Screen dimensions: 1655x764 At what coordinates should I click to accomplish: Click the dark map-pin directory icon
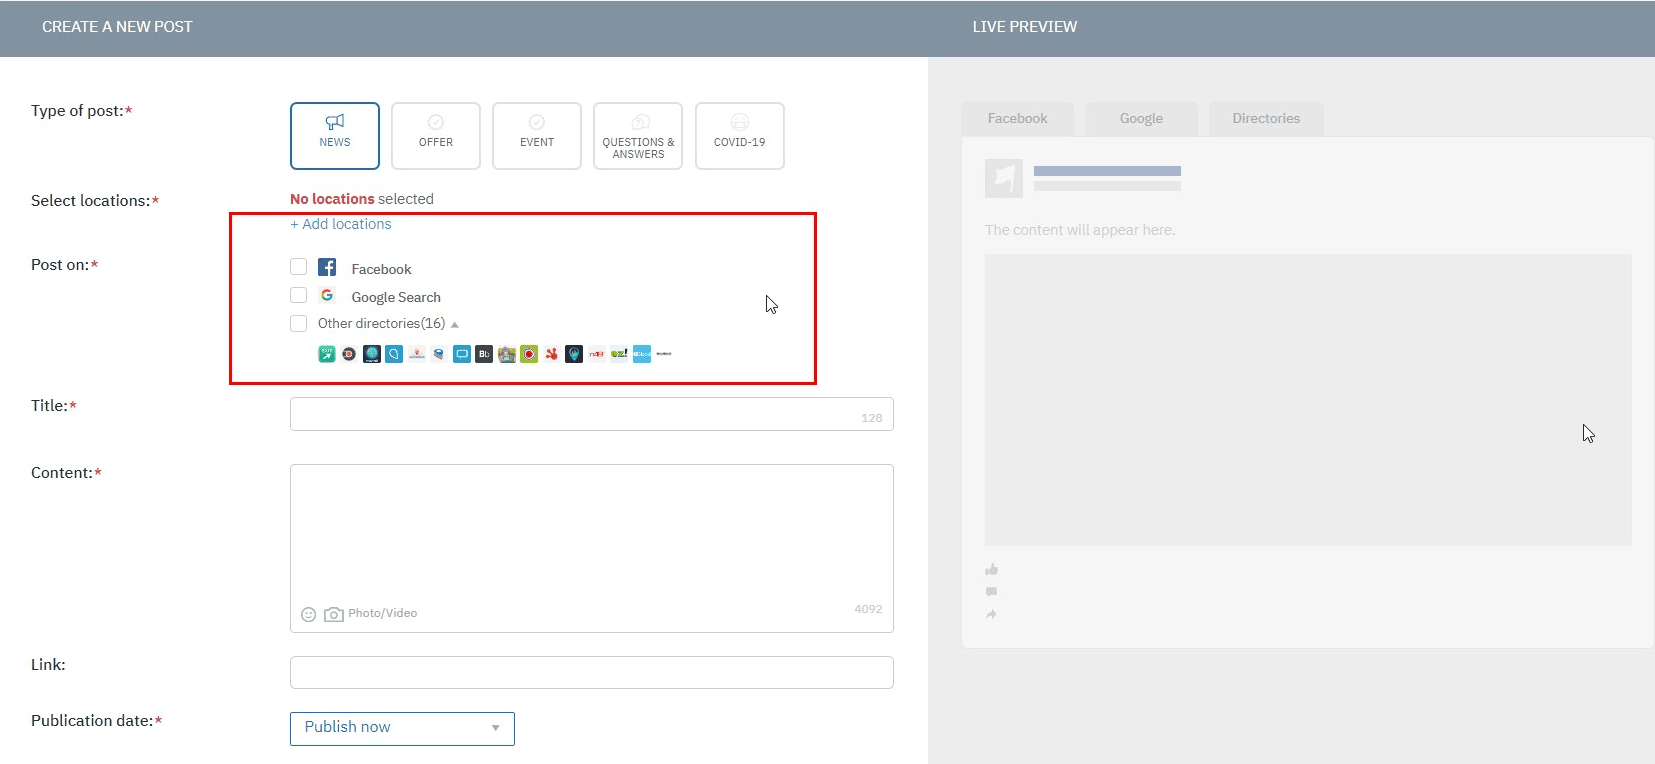coord(574,354)
